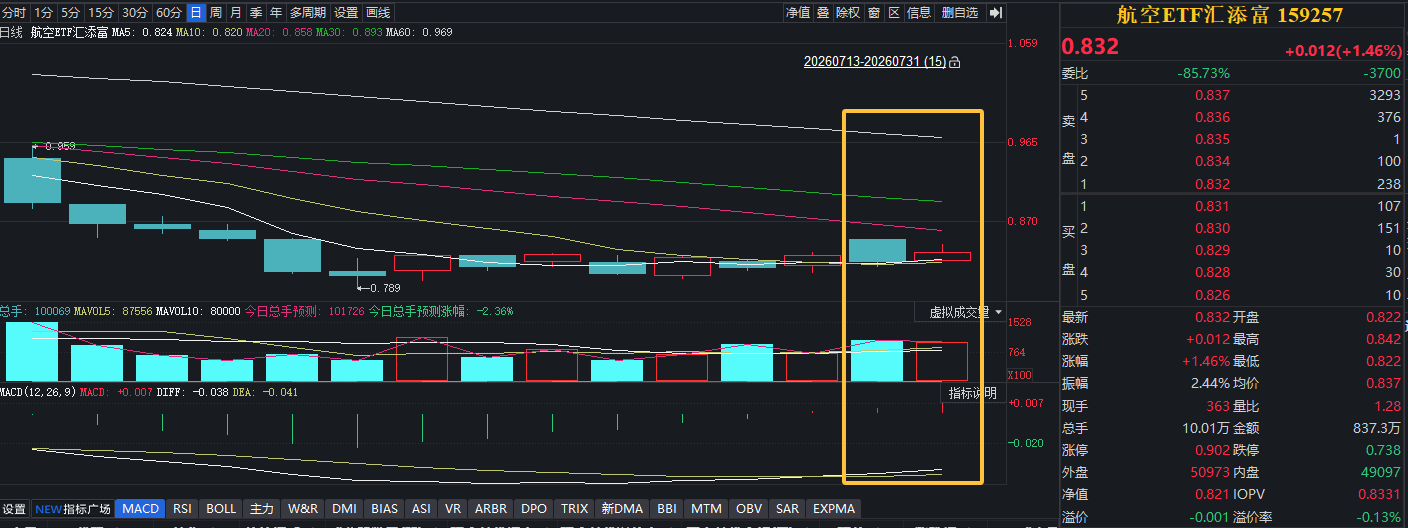Click the buy 5 price 0.826
This screenshot has height=528, width=1408.
1212,295
